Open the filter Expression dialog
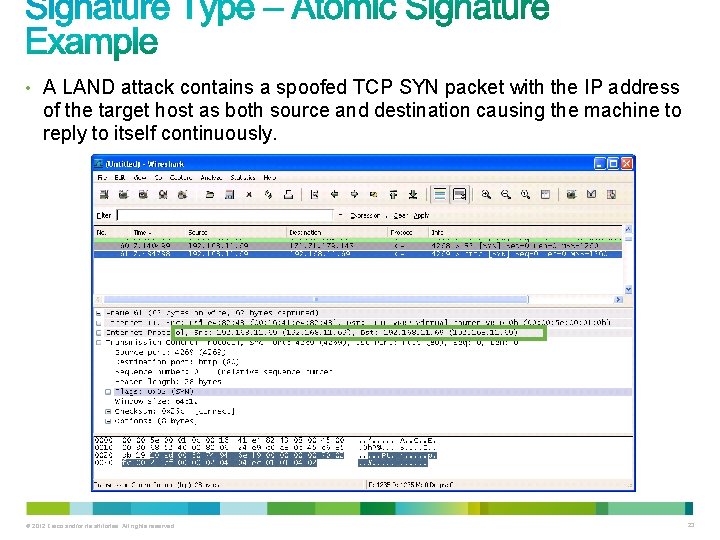 [x=365, y=215]
